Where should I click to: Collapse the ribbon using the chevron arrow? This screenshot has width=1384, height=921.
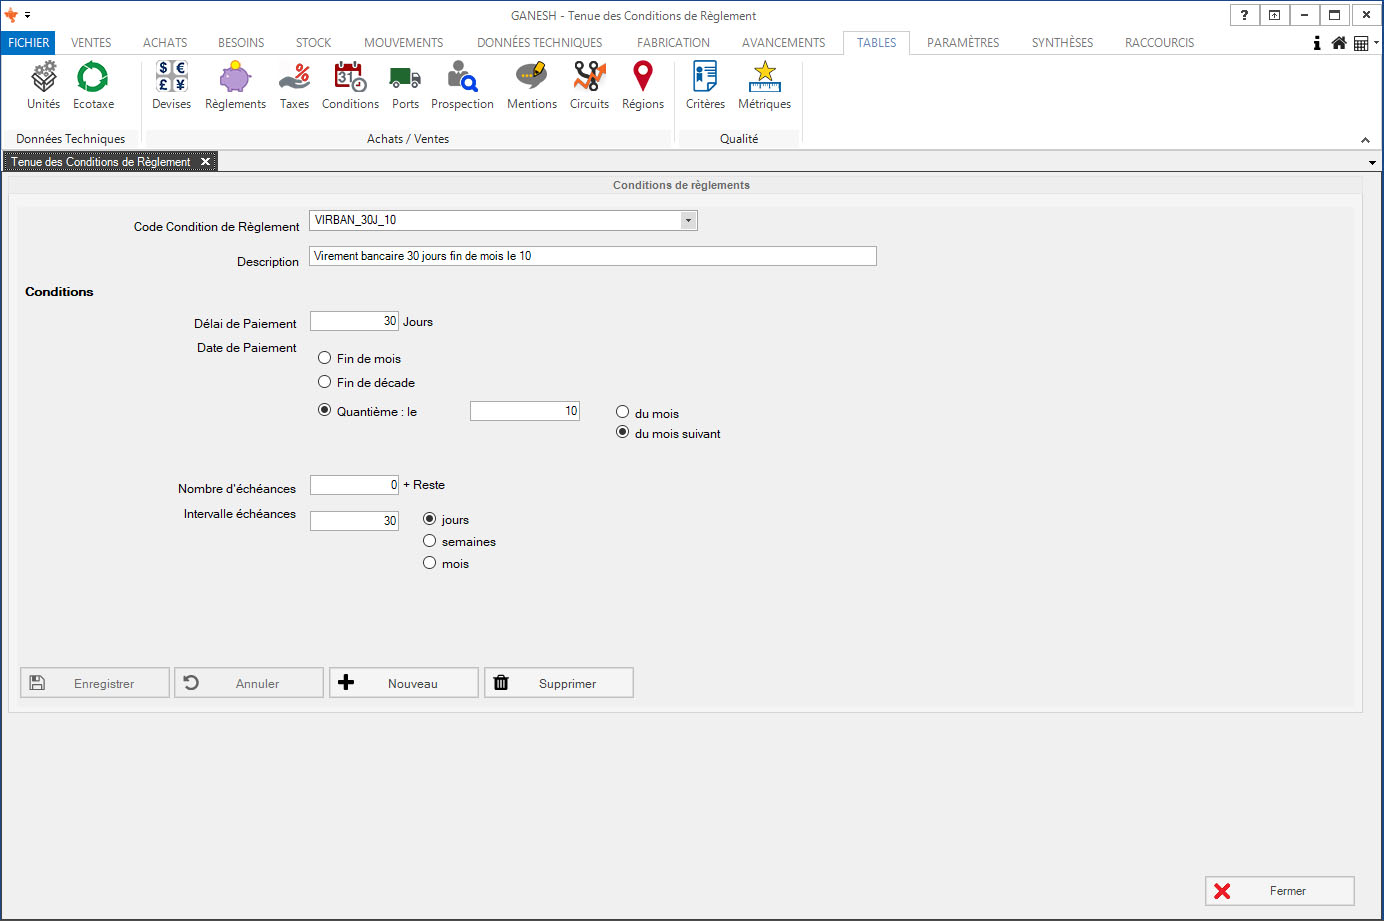pyautogui.click(x=1365, y=140)
